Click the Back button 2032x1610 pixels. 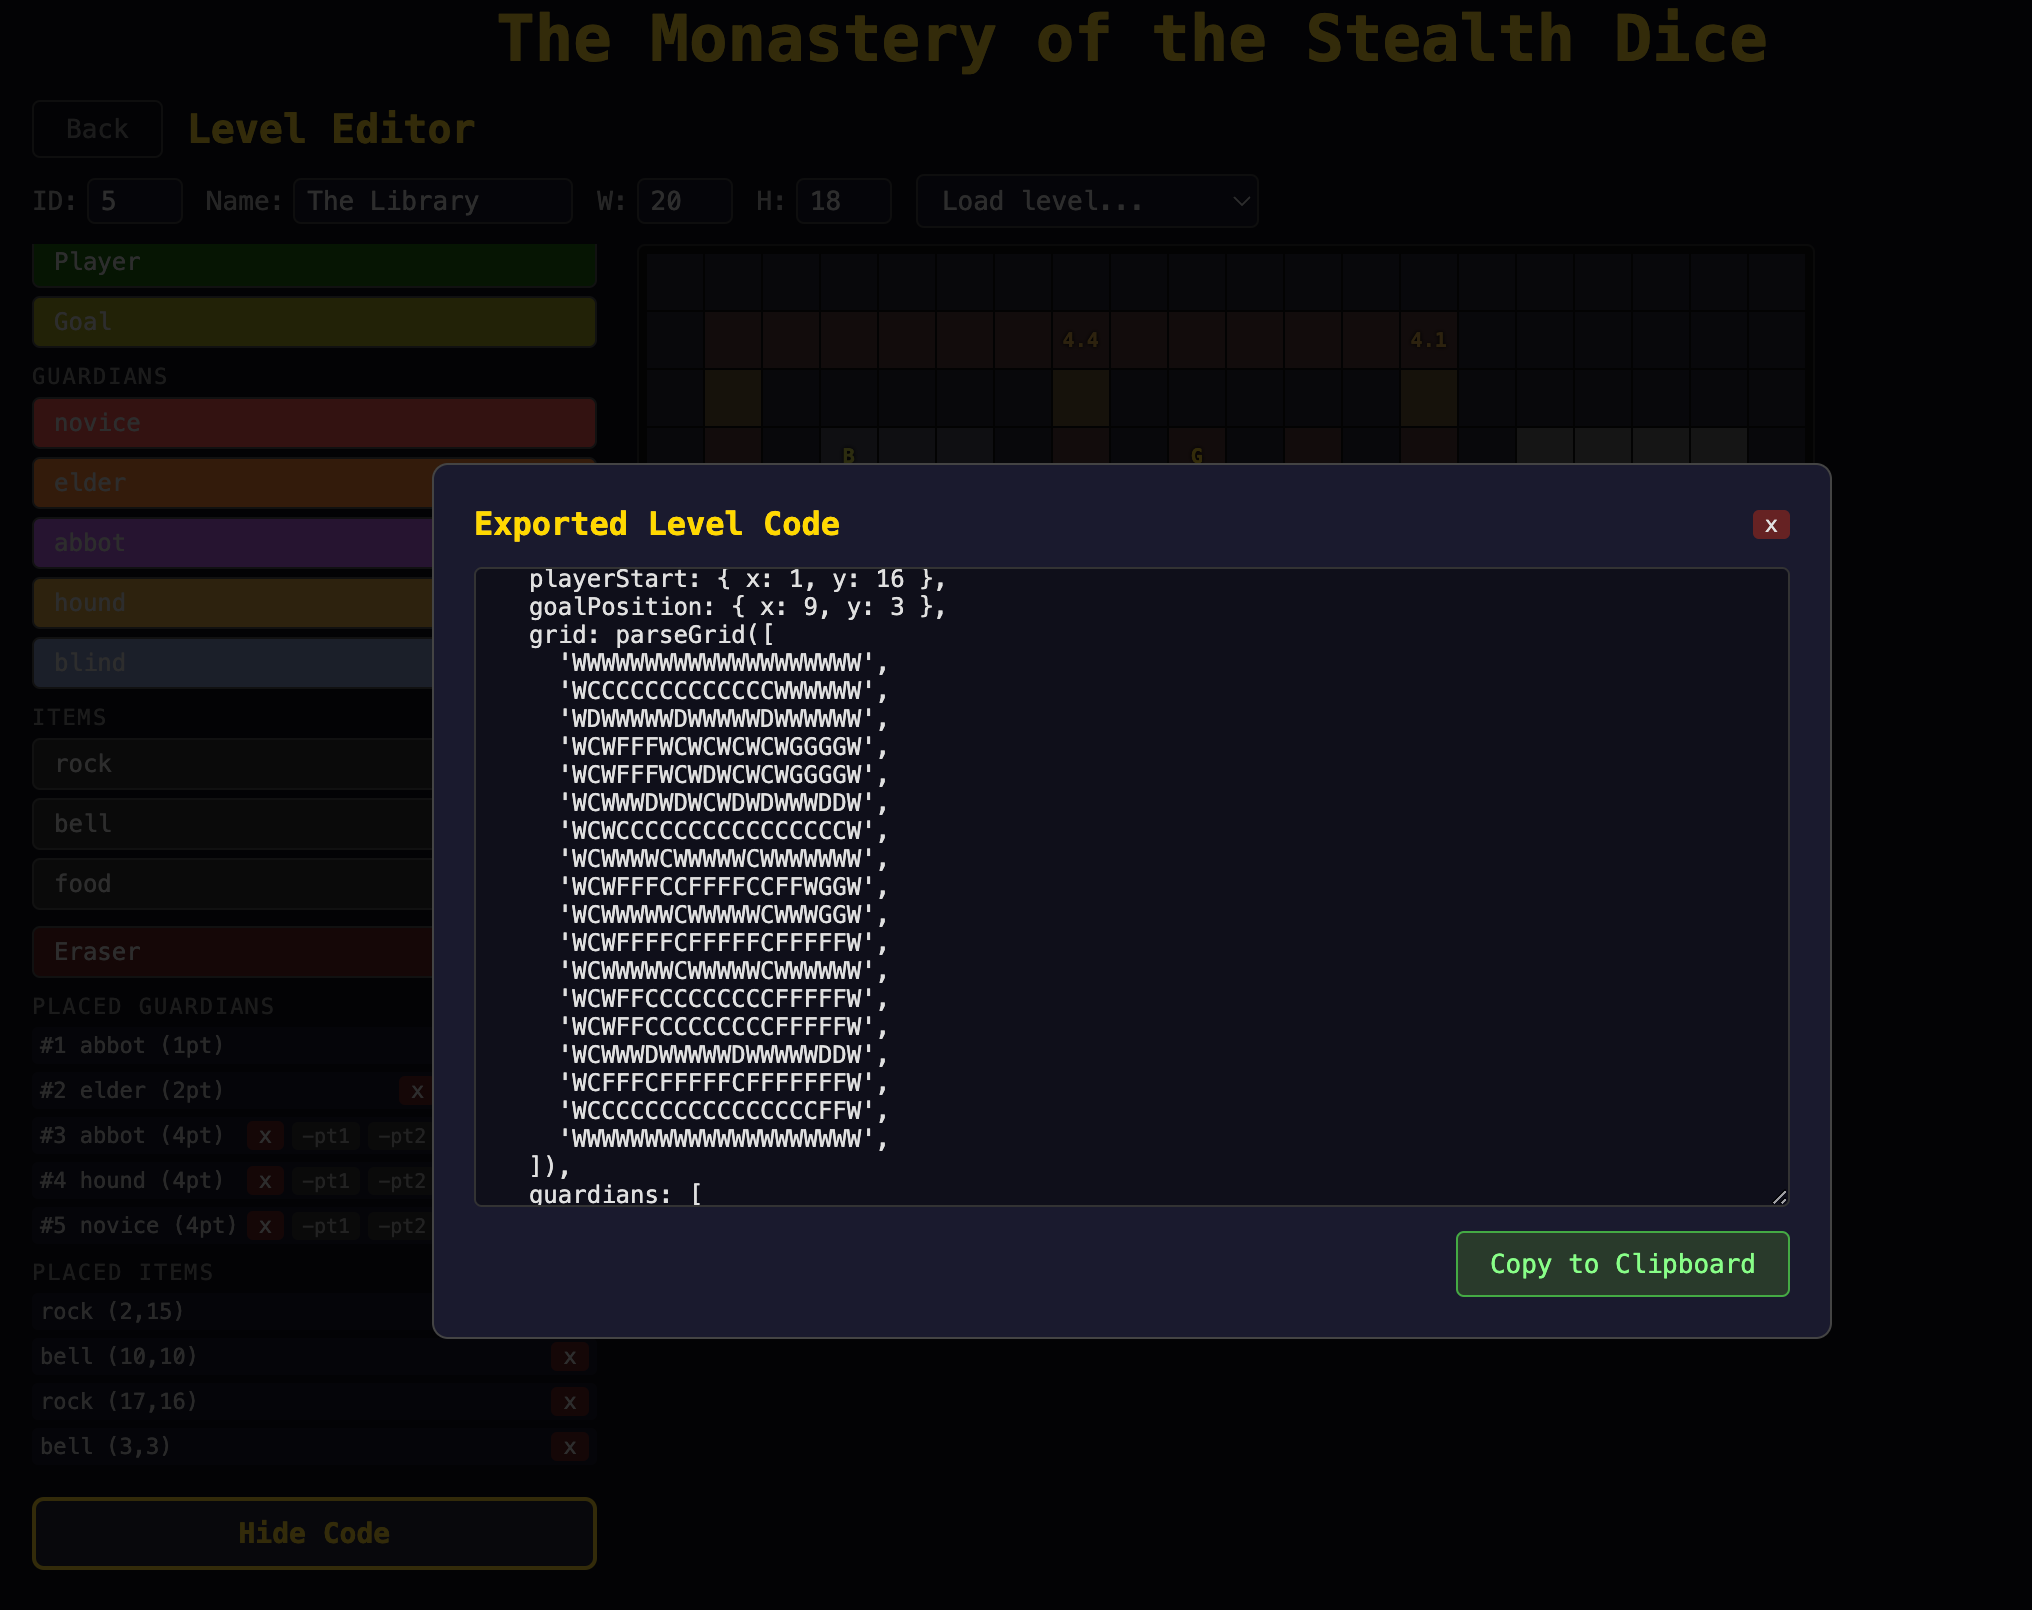(x=97, y=129)
